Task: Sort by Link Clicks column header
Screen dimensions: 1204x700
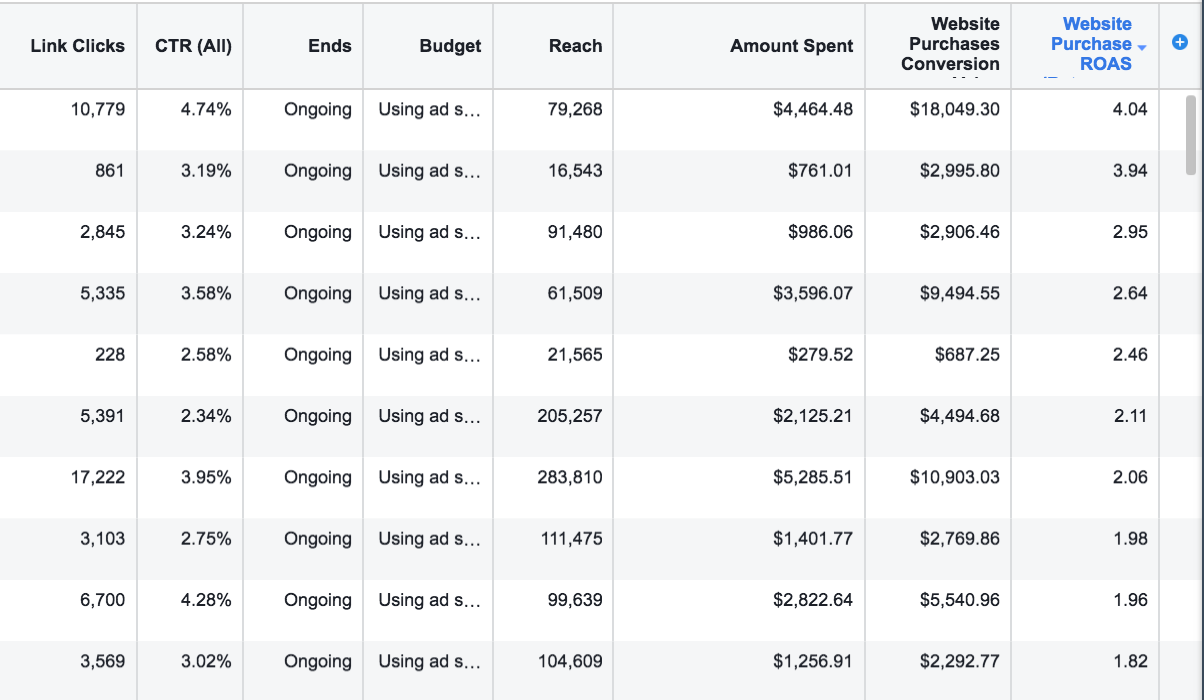Action: coord(78,46)
